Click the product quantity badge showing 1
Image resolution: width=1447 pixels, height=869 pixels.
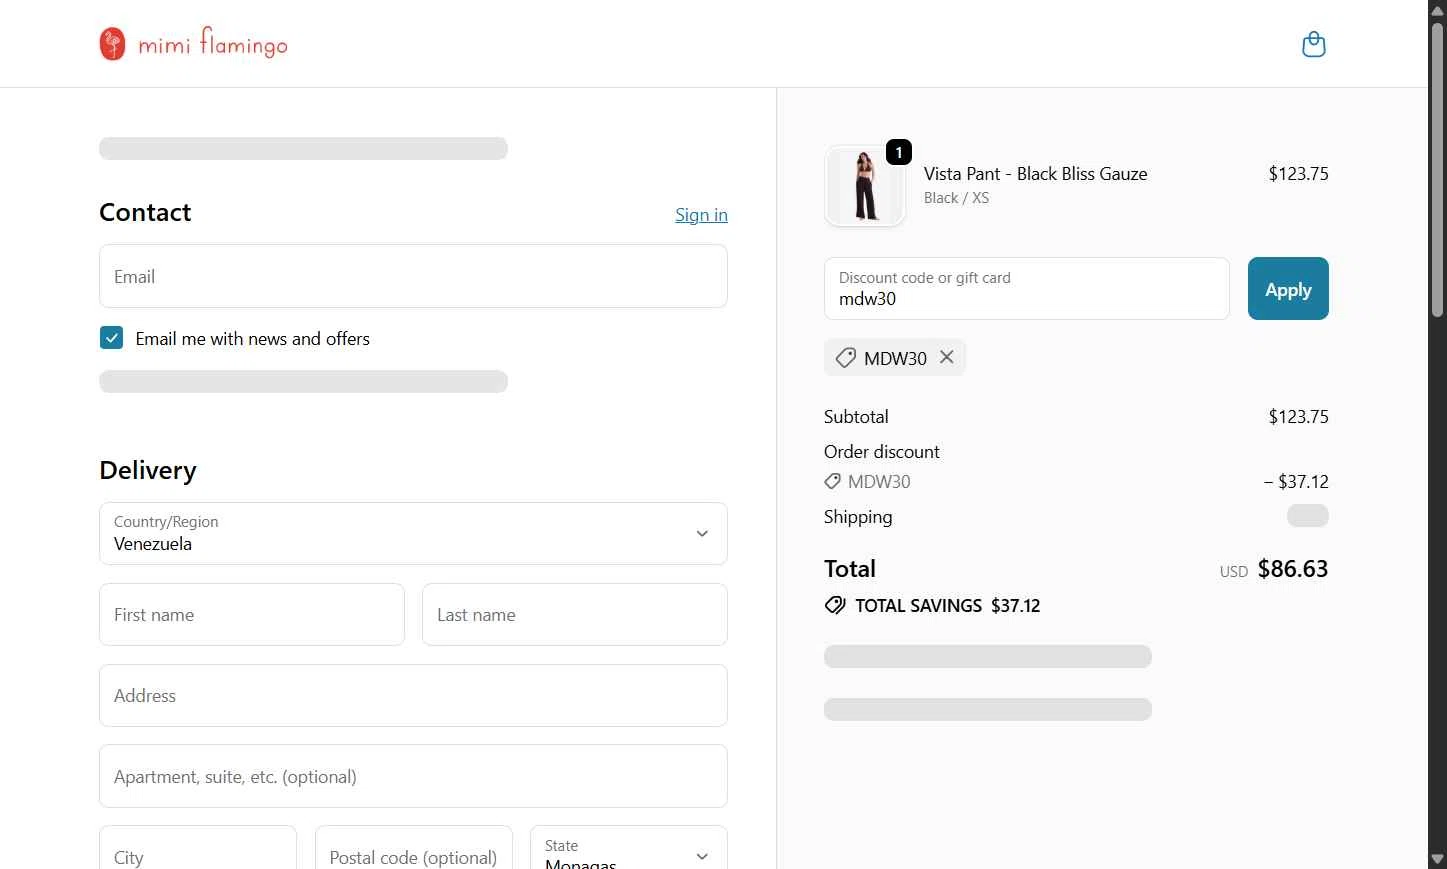coord(899,152)
